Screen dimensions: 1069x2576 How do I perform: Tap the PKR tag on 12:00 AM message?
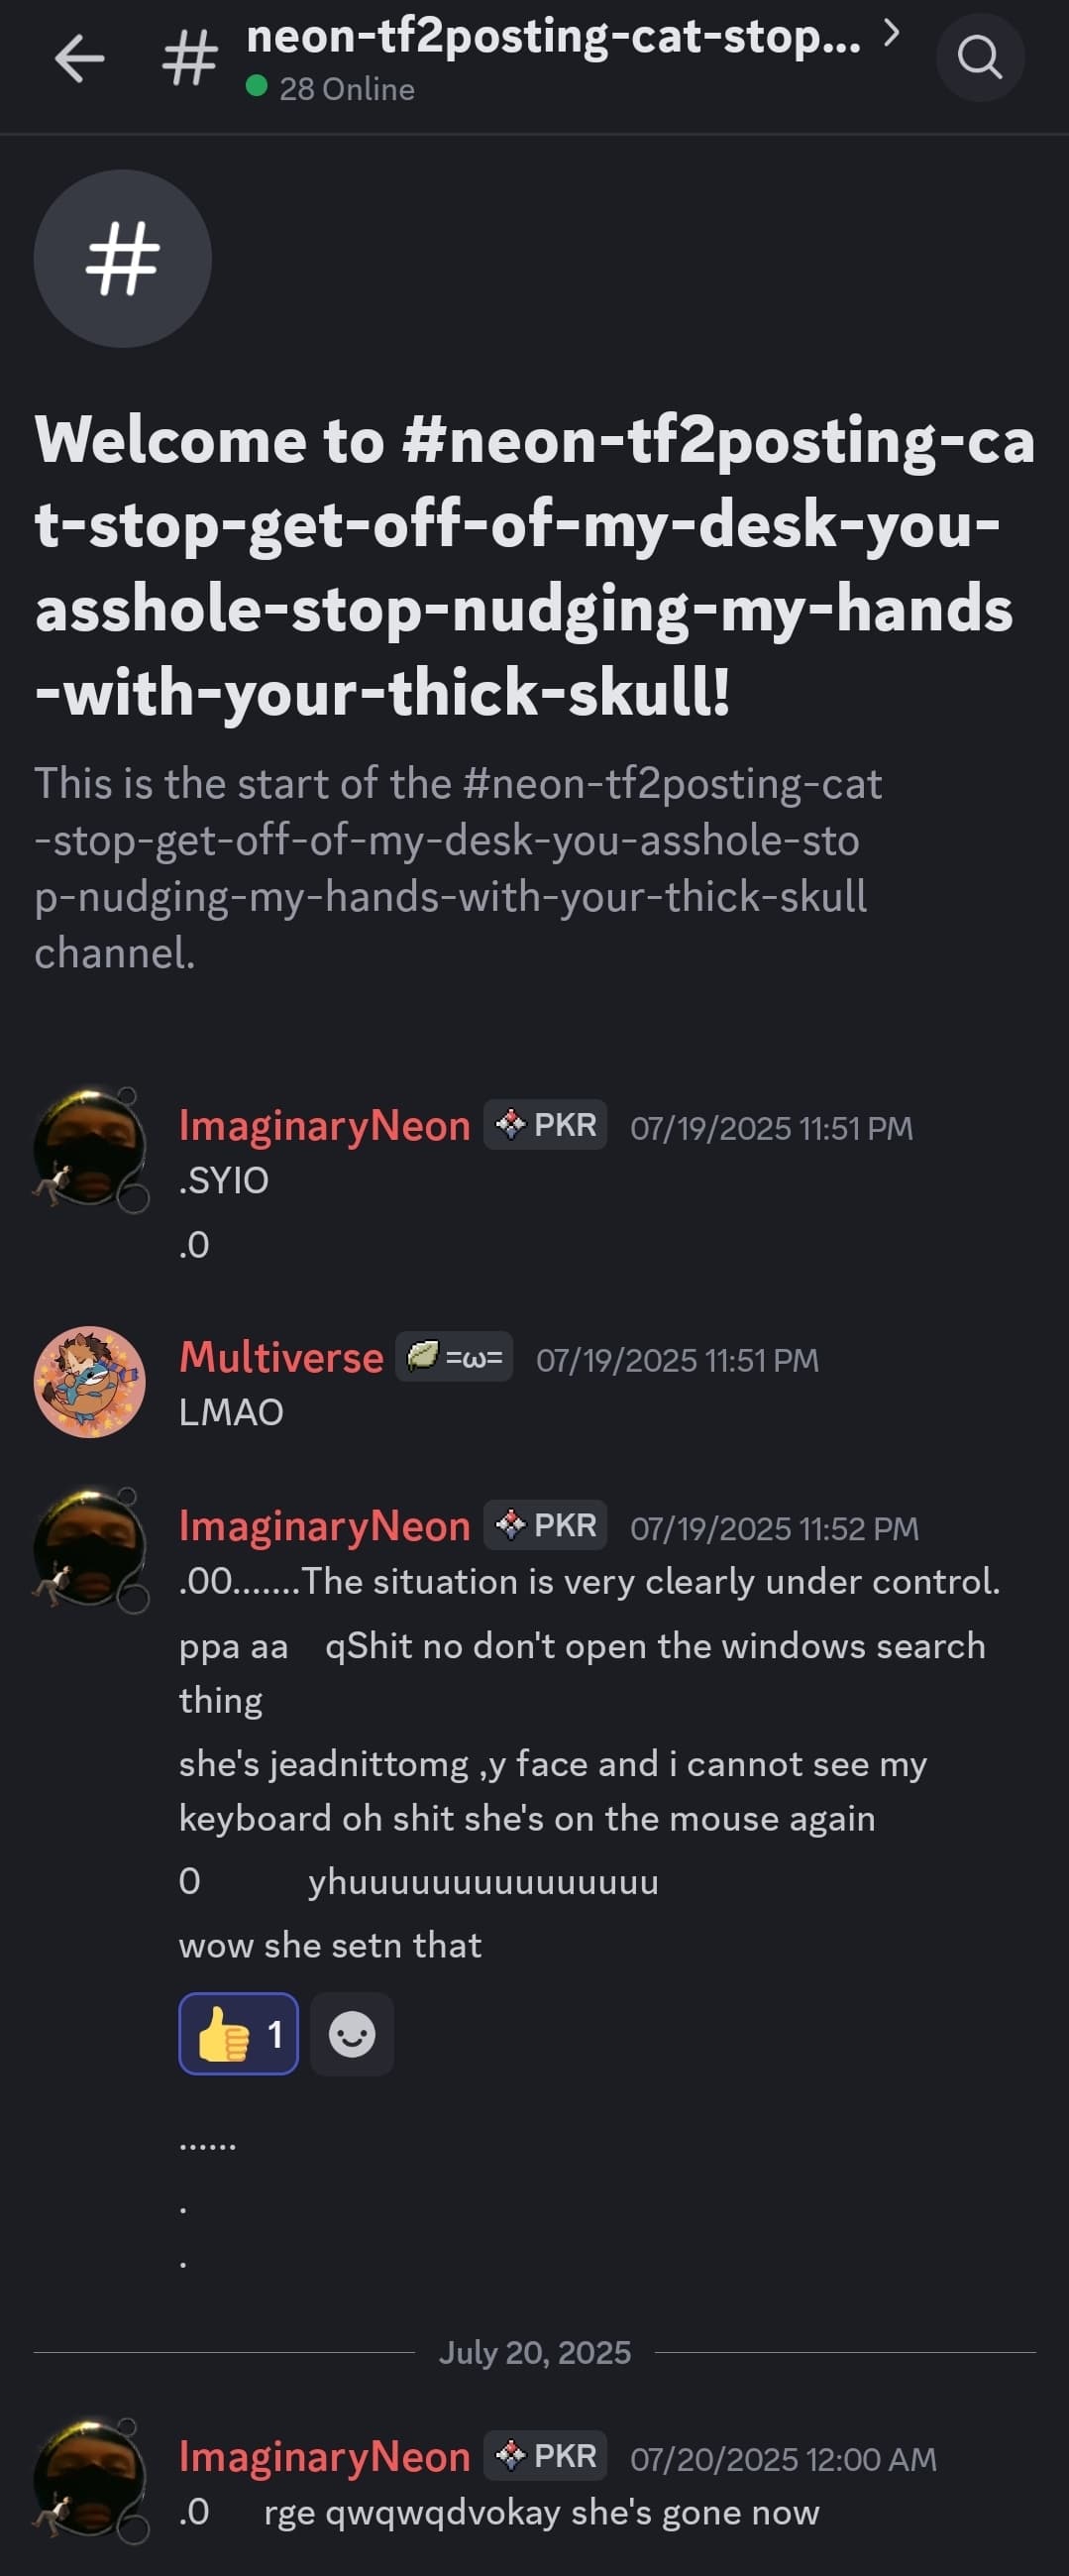546,2456
